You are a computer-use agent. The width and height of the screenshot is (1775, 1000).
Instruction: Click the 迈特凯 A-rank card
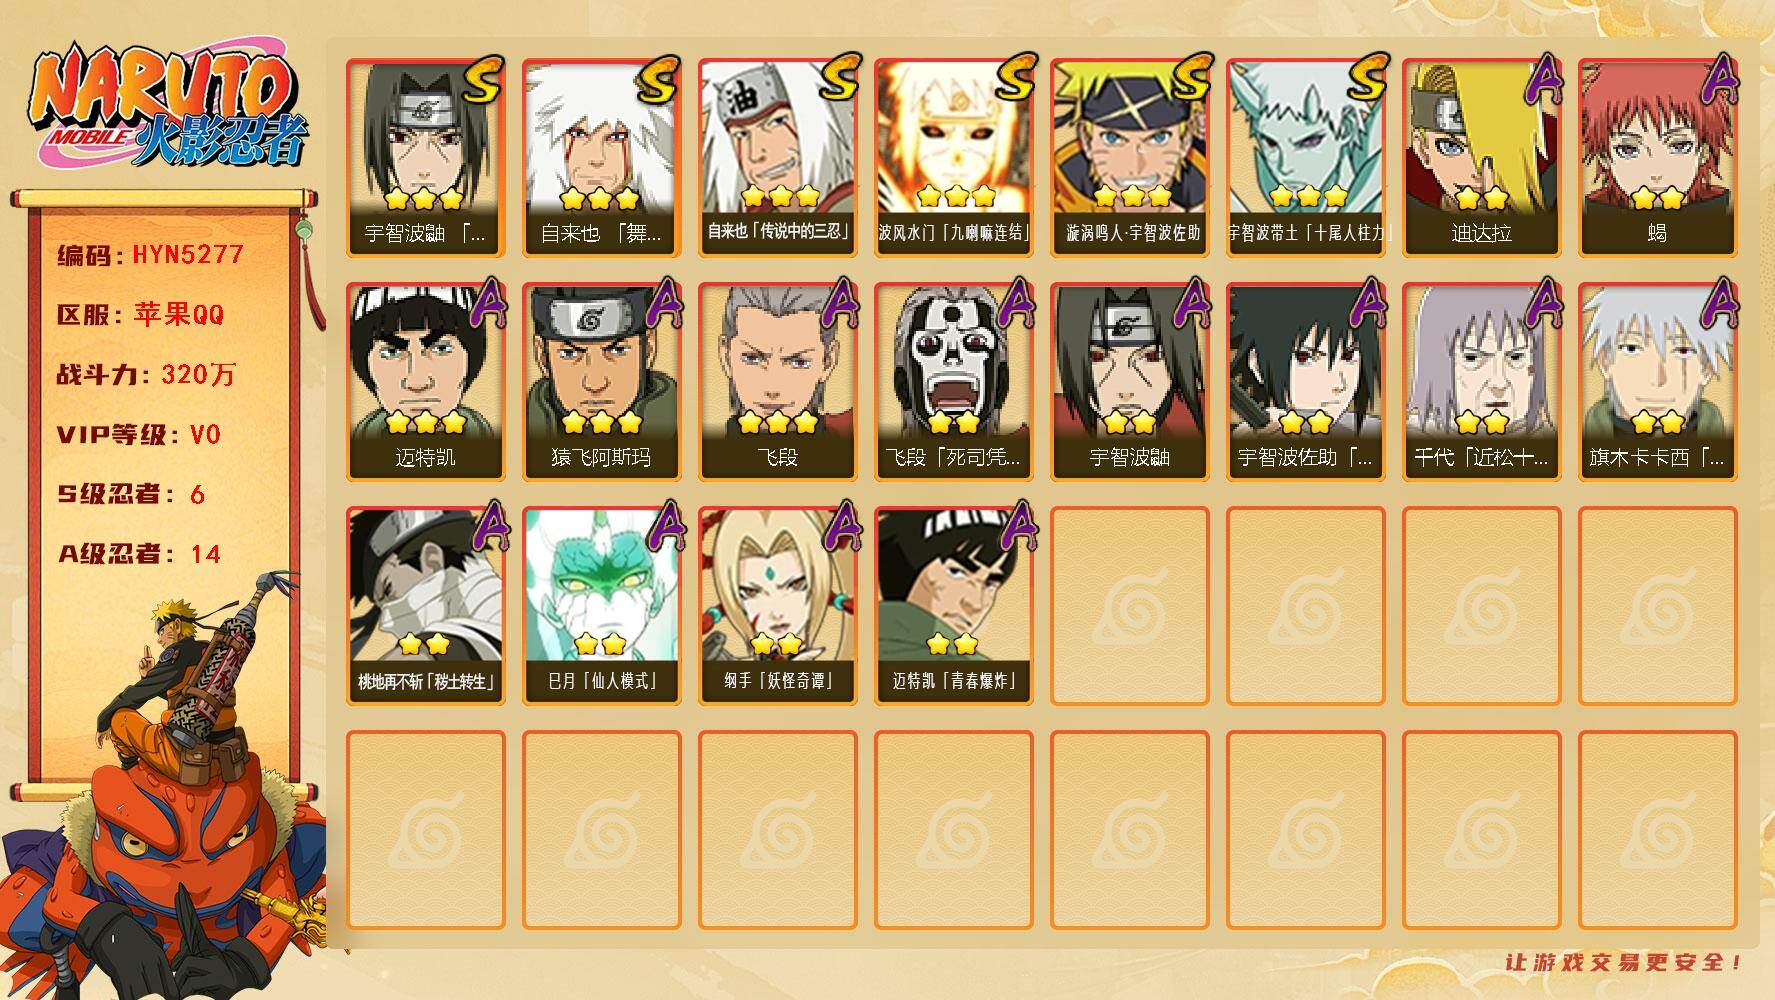point(425,382)
